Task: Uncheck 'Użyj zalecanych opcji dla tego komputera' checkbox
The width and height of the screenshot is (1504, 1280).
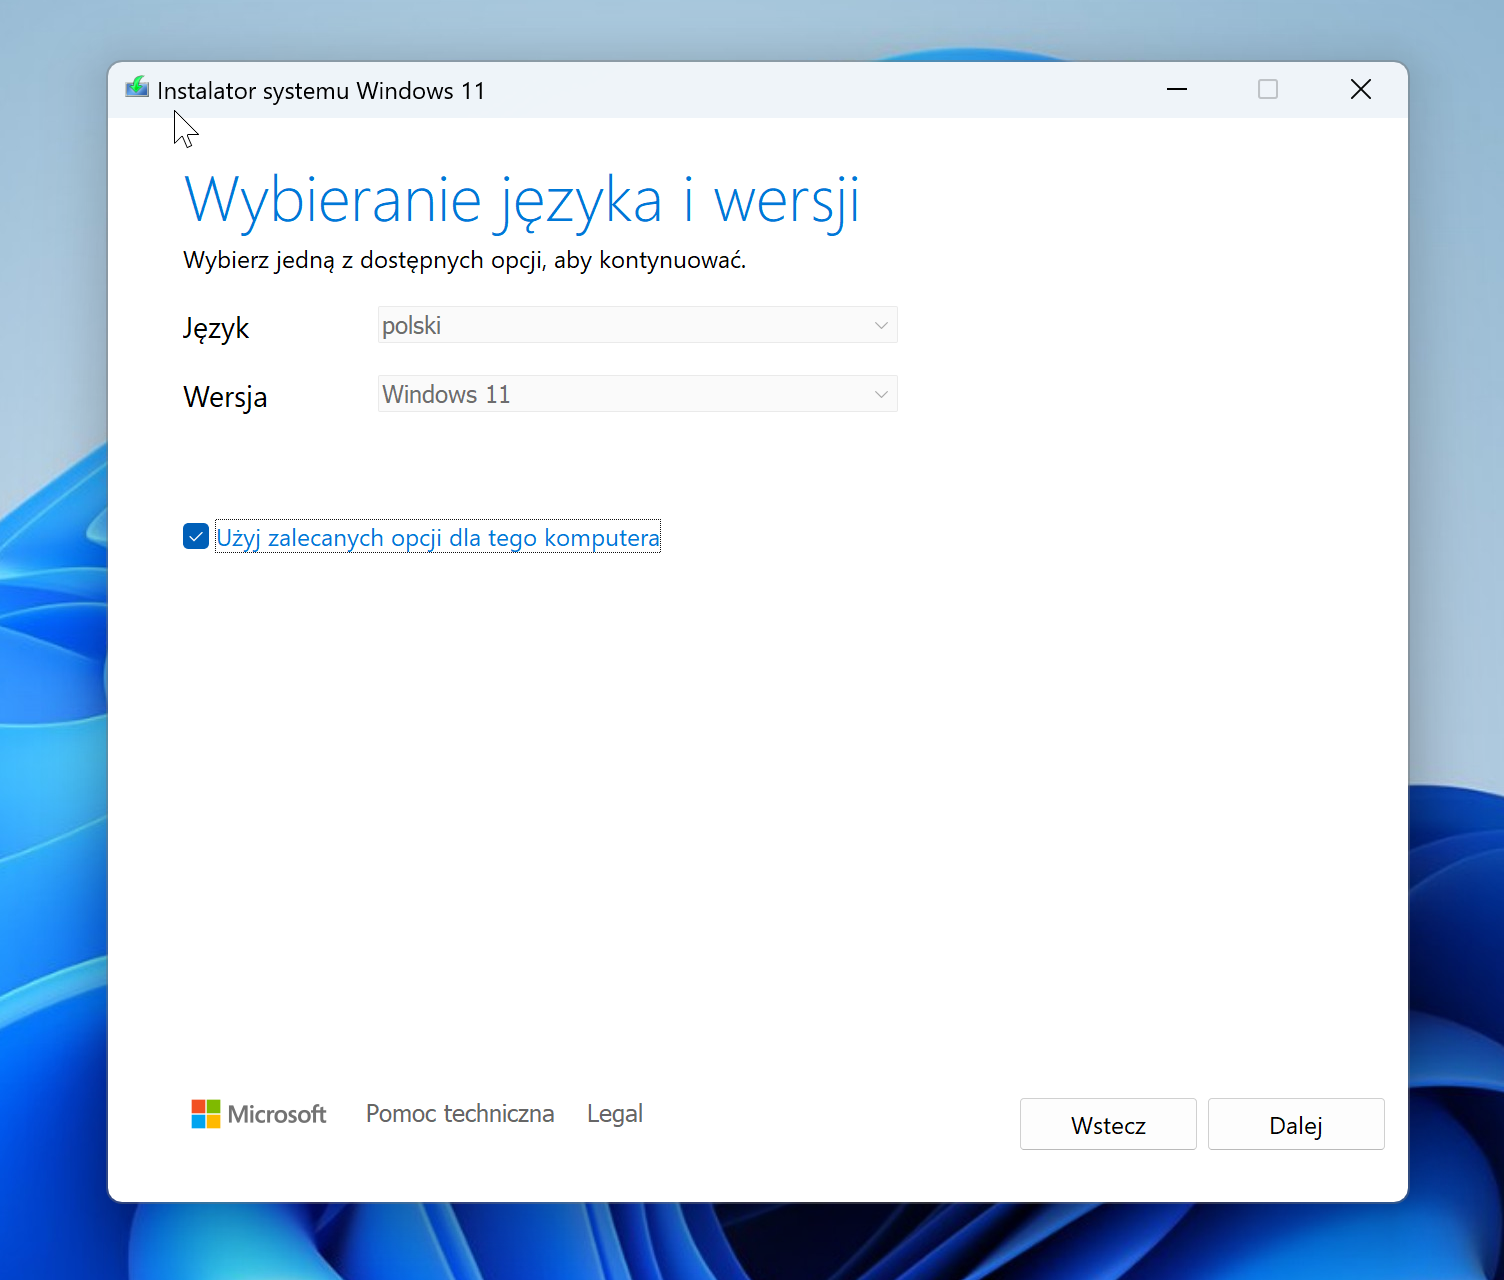Action: (196, 537)
